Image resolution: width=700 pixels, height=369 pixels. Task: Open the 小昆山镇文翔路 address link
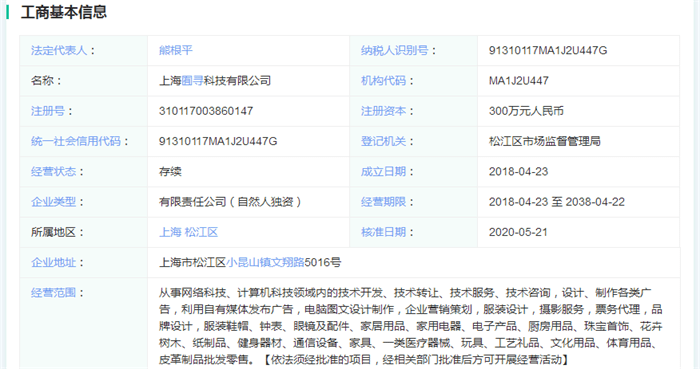click(x=265, y=262)
